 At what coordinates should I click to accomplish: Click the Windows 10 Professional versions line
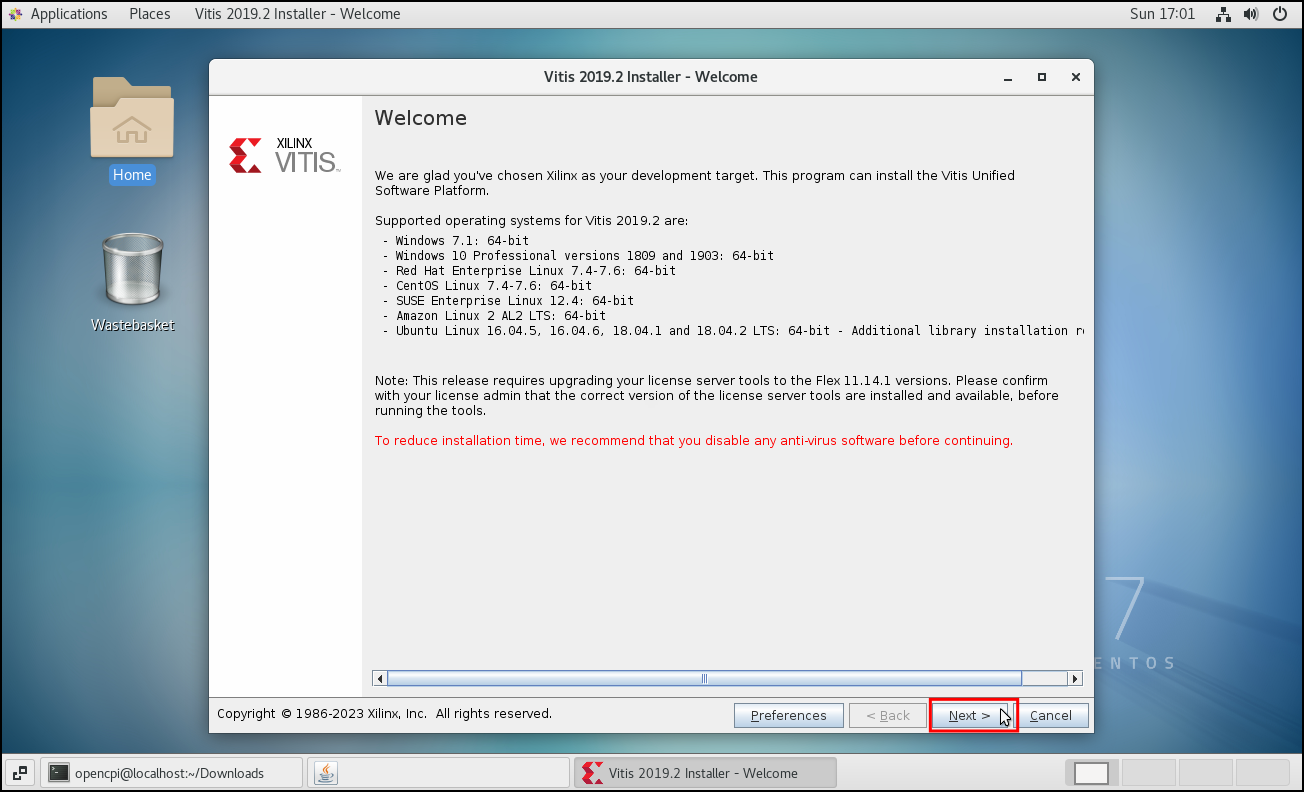578,256
